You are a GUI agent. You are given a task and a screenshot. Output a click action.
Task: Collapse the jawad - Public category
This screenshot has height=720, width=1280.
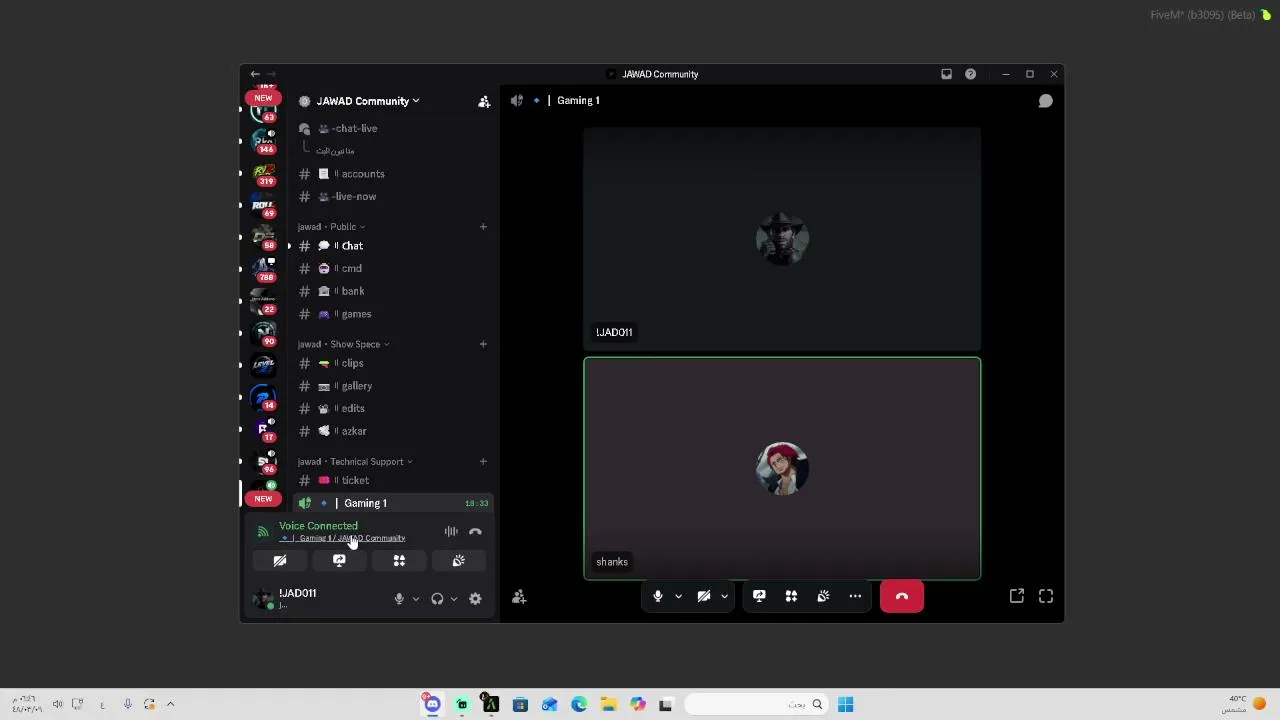coord(331,227)
